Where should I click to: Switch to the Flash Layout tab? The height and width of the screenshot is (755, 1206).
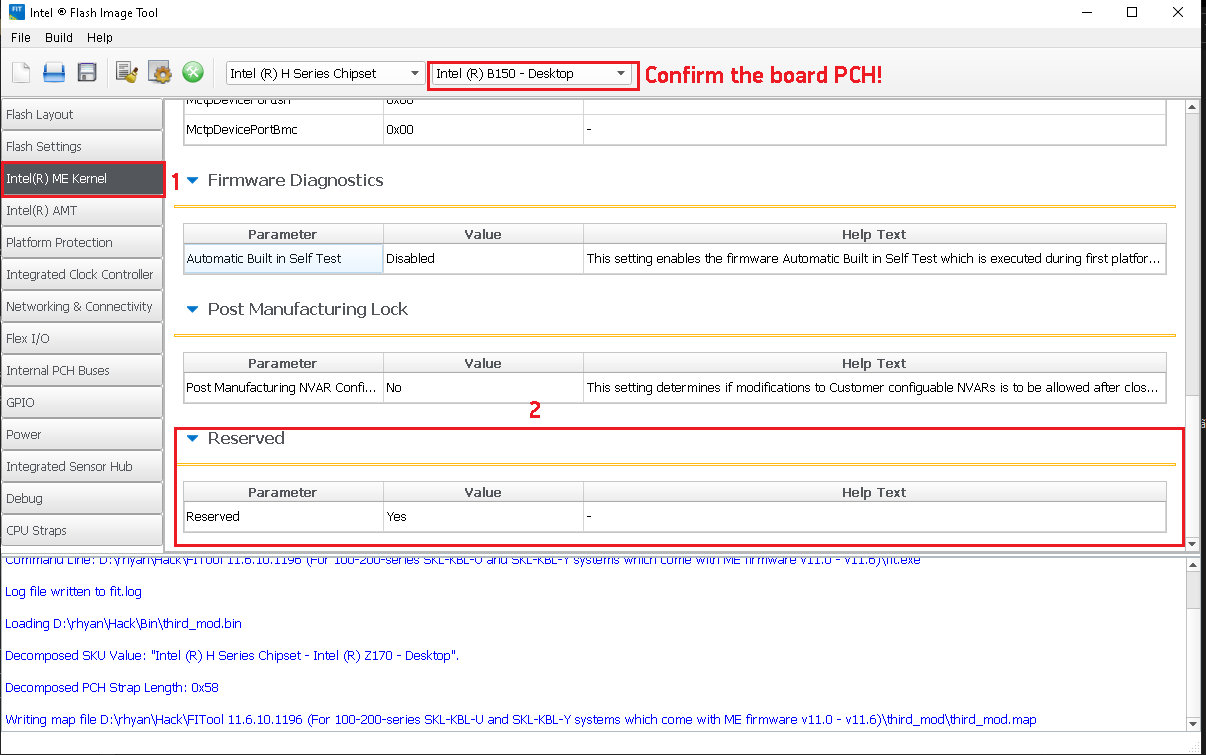[x=82, y=115]
